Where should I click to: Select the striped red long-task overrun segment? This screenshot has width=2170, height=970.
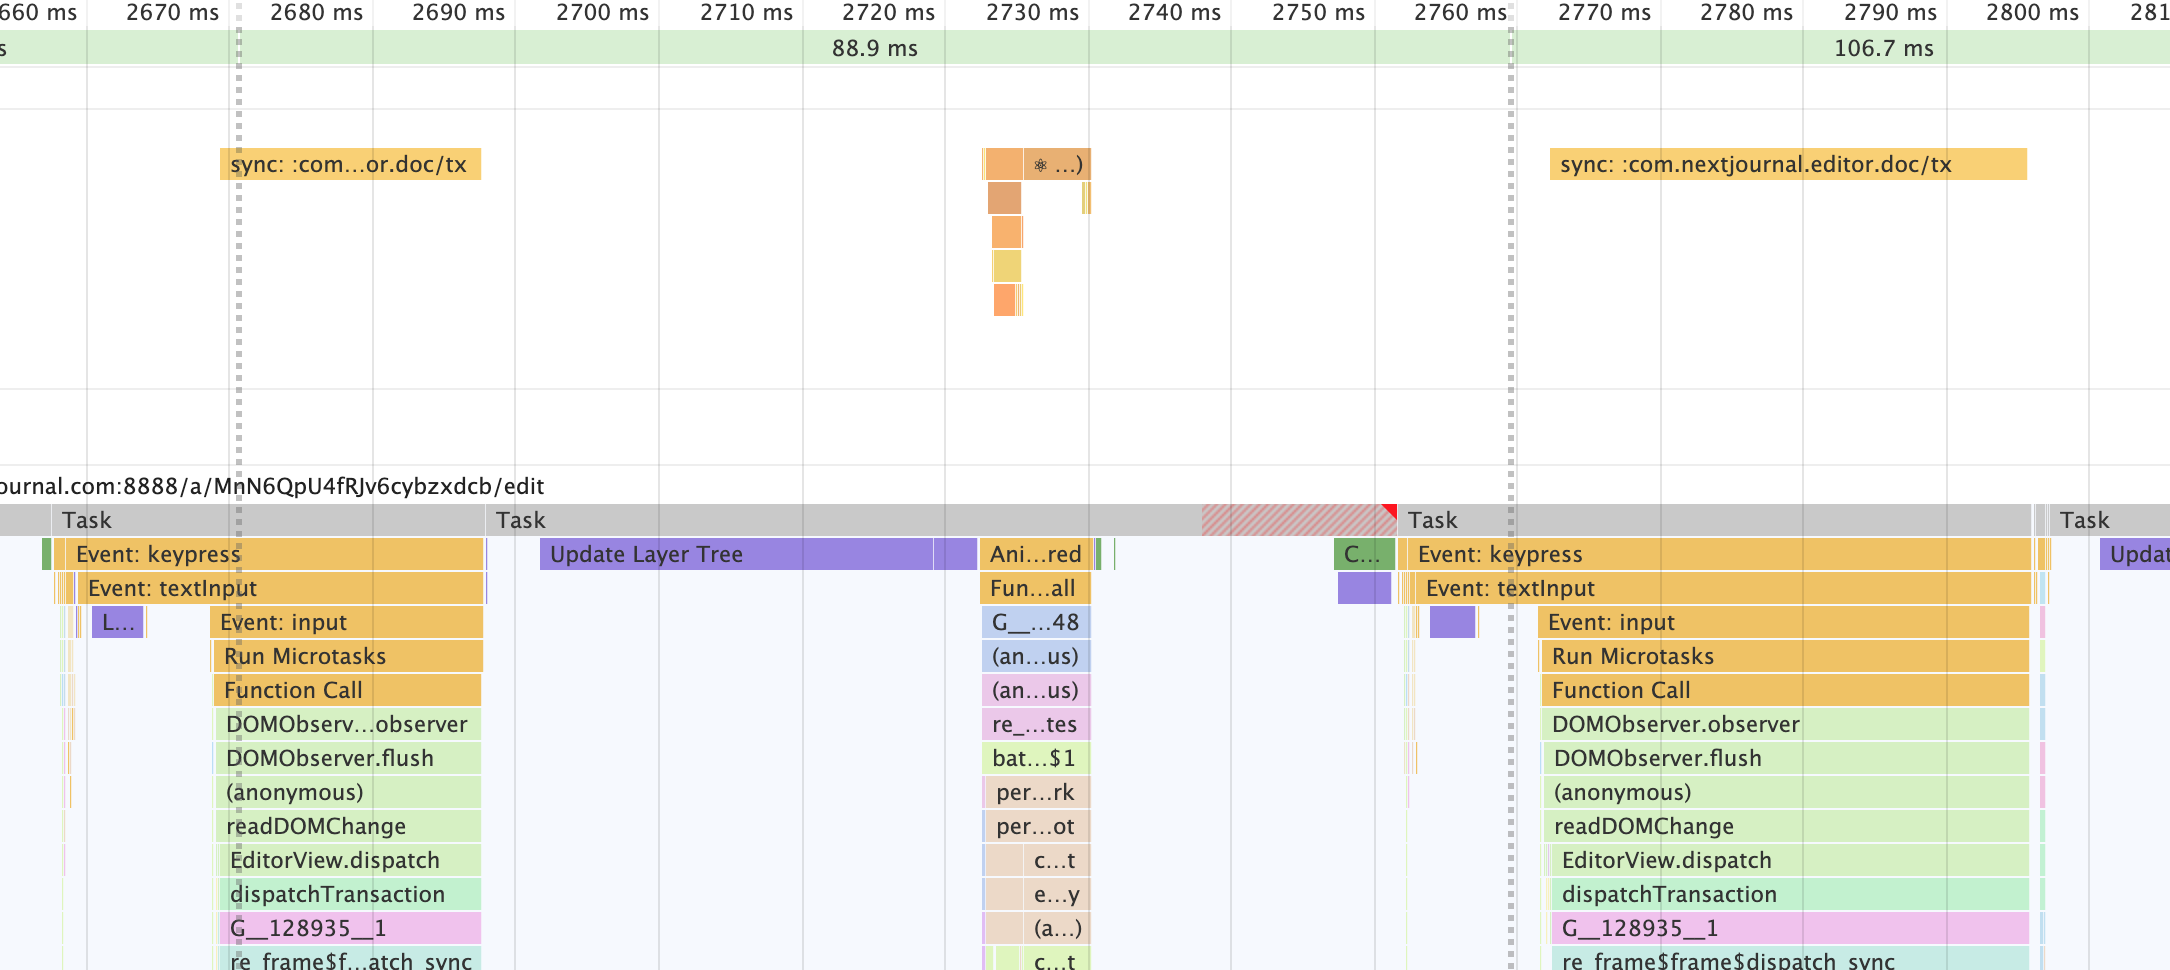[1298, 520]
